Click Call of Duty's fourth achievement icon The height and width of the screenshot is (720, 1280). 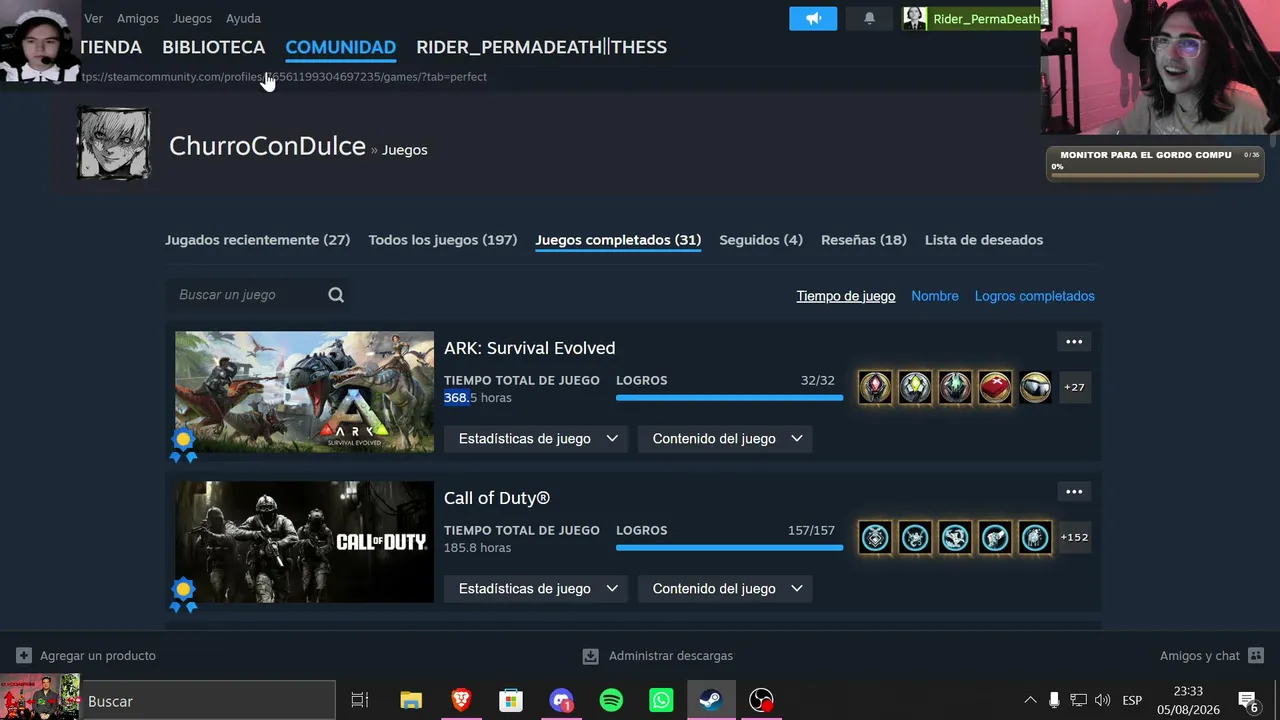pos(995,537)
